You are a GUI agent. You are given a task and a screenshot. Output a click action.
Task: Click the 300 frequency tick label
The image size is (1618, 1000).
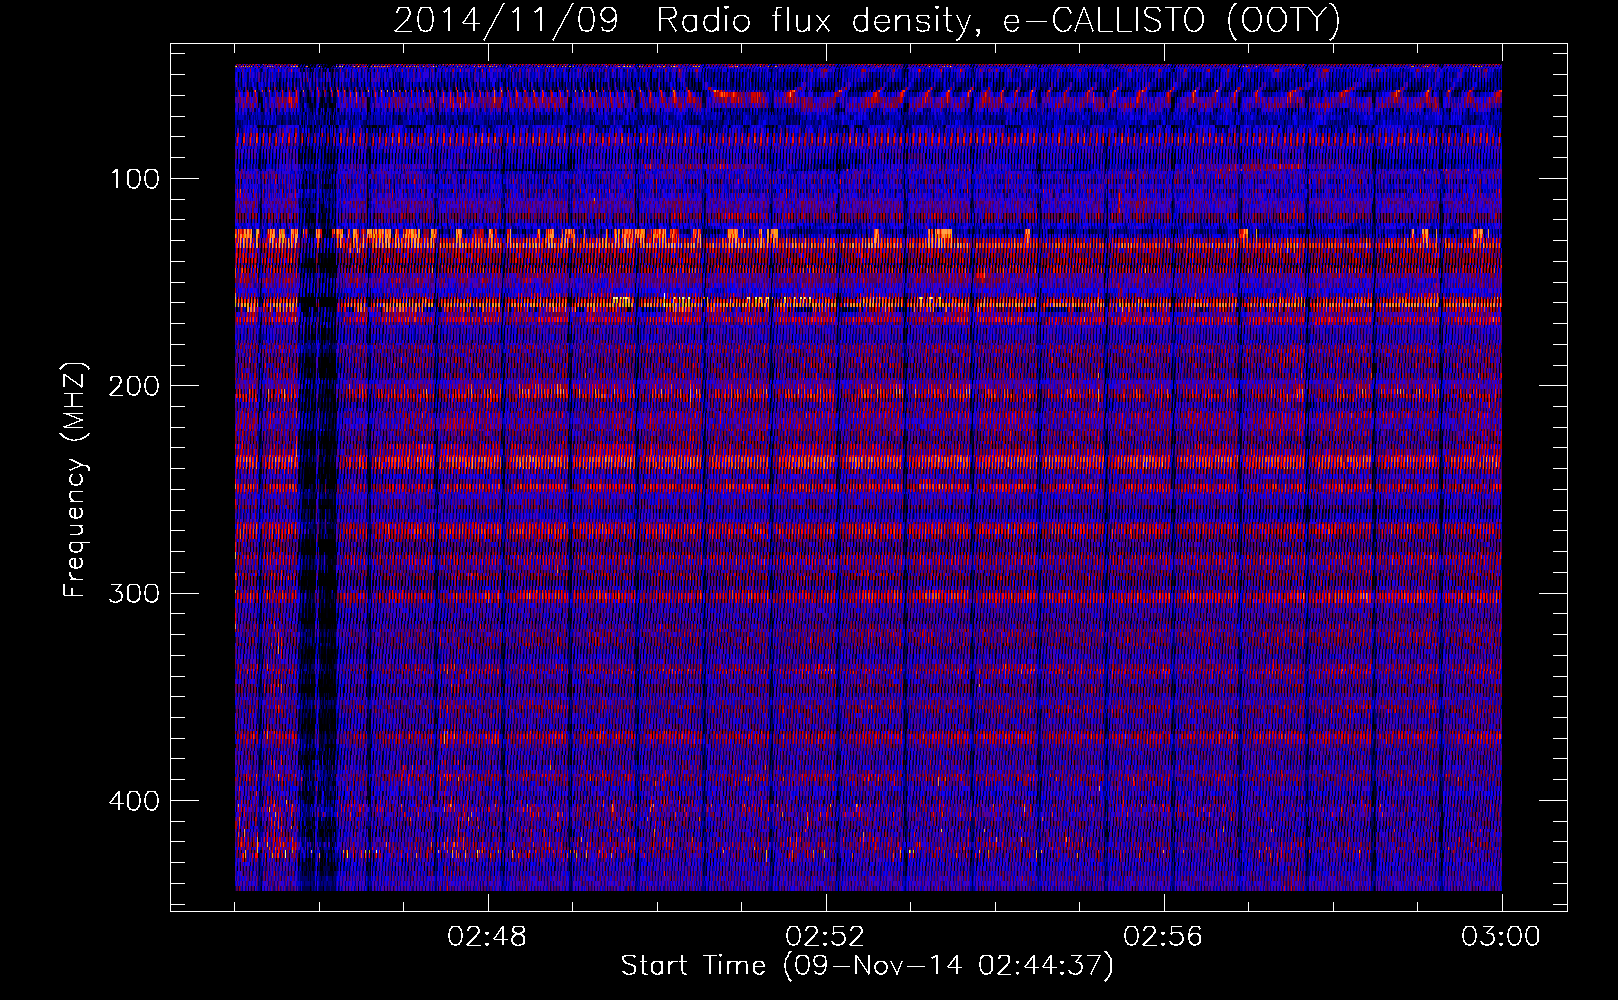[135, 593]
